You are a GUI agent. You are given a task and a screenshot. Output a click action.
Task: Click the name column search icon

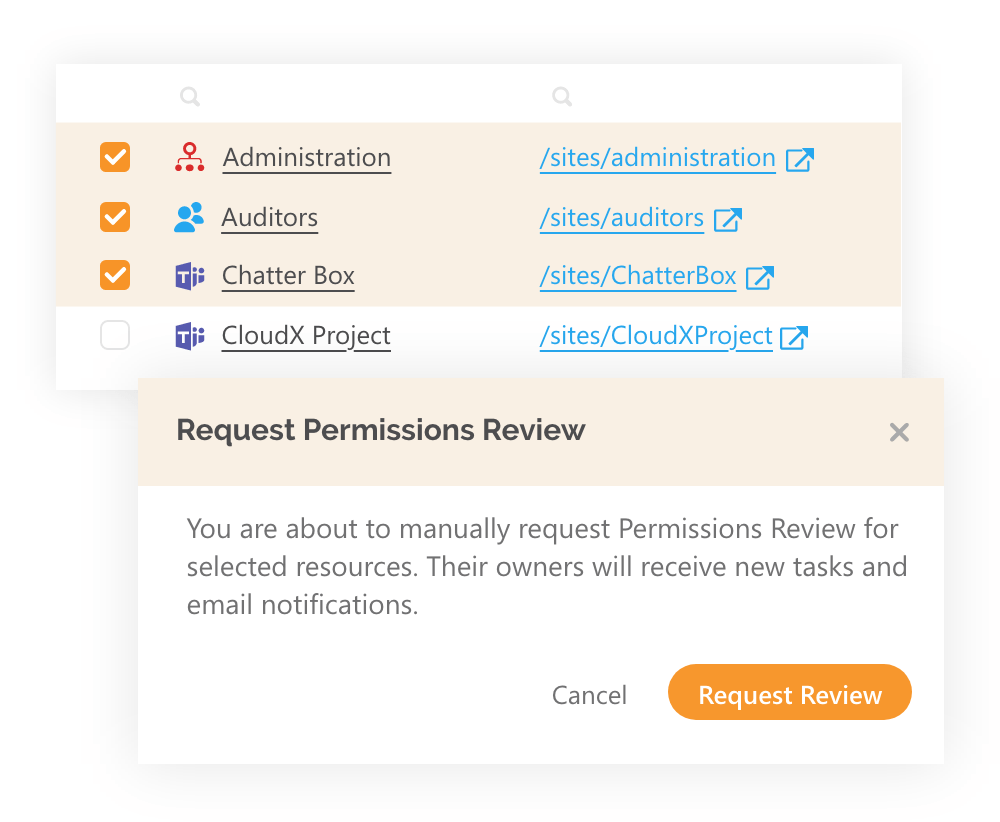(x=190, y=97)
